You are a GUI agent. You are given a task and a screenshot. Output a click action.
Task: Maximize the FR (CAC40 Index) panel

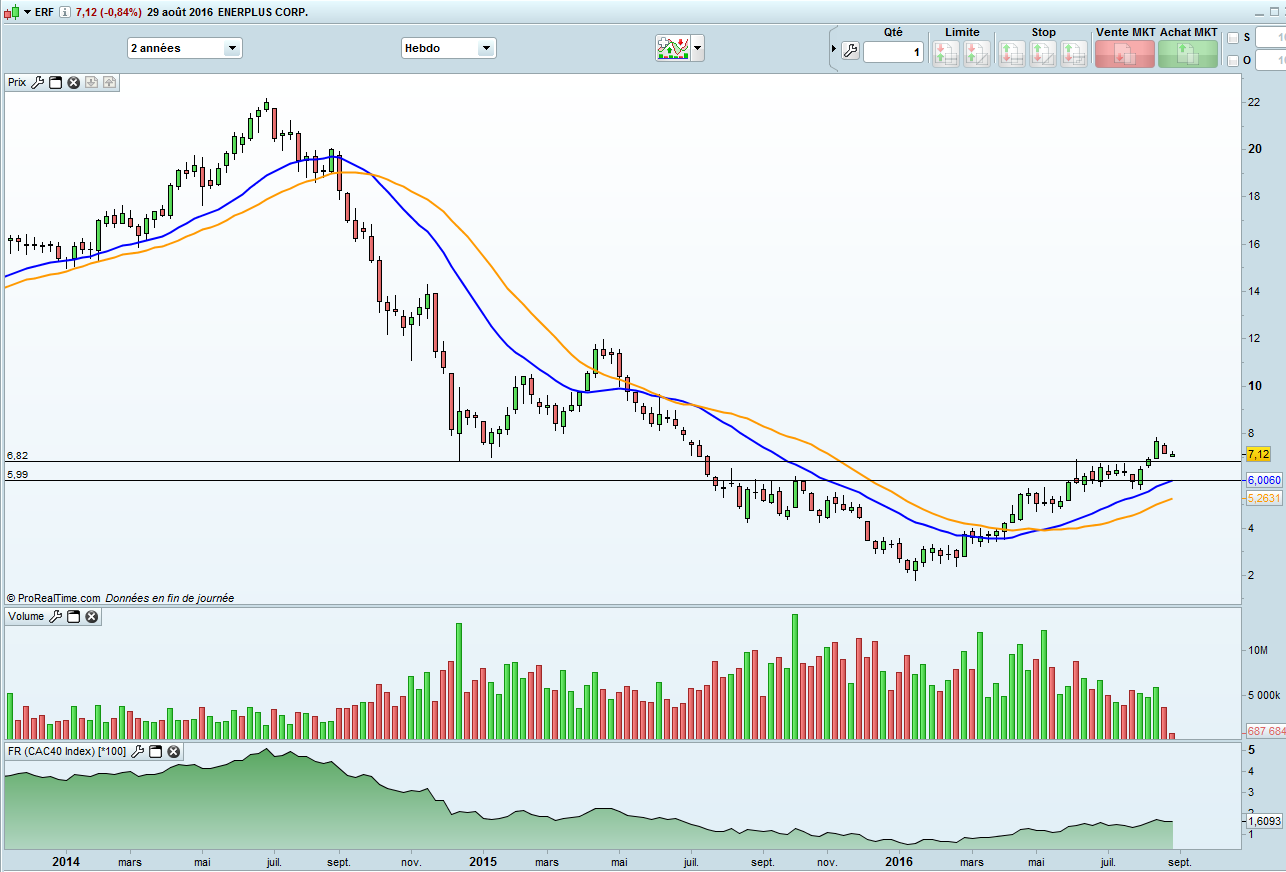click(x=156, y=751)
